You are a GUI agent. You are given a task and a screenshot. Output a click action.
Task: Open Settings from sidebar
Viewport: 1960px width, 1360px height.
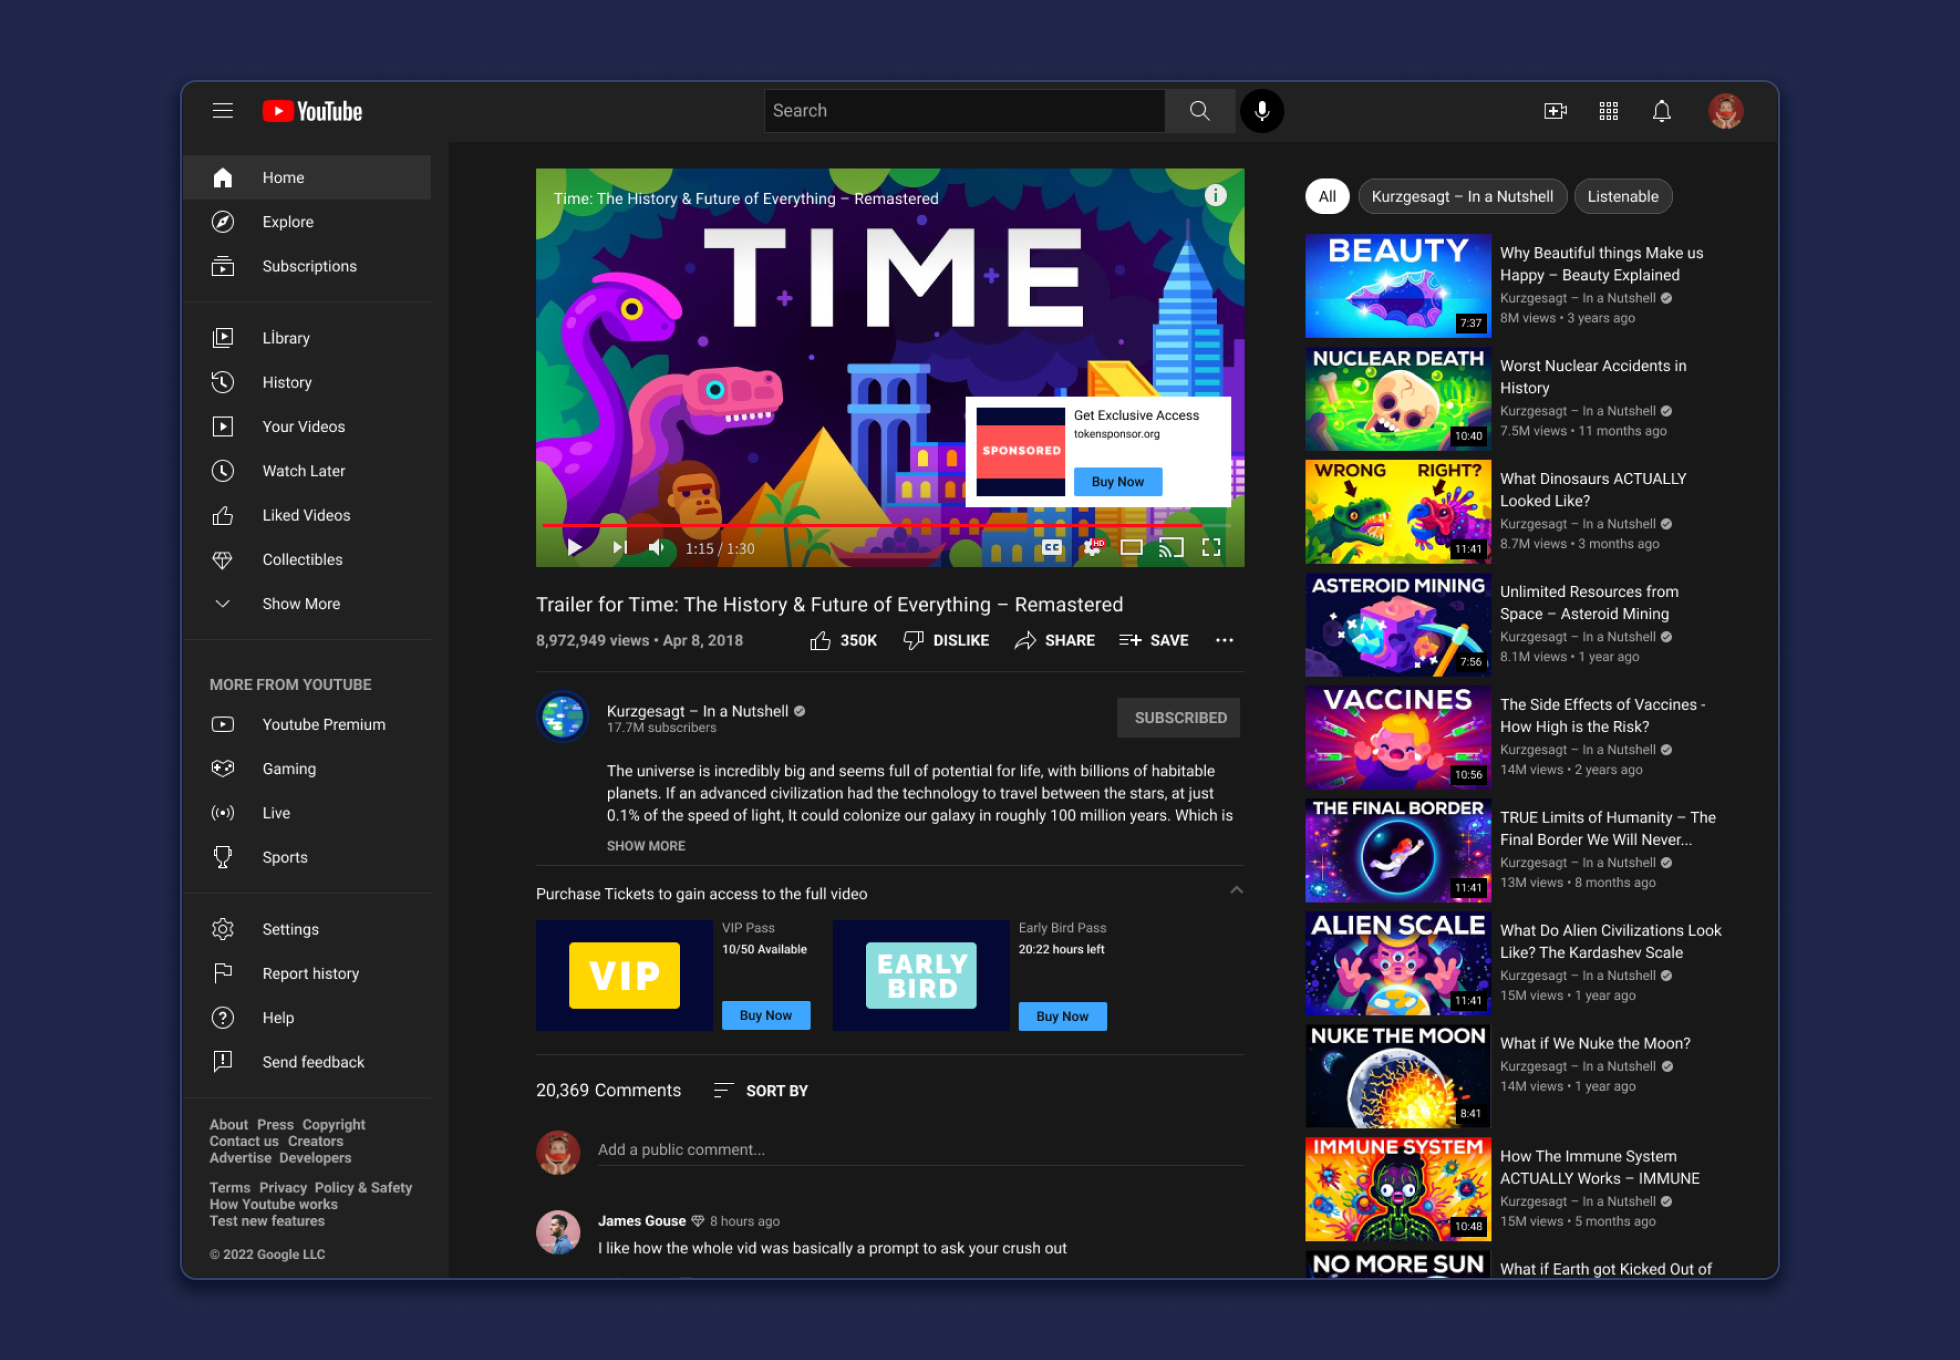[x=307, y=929]
